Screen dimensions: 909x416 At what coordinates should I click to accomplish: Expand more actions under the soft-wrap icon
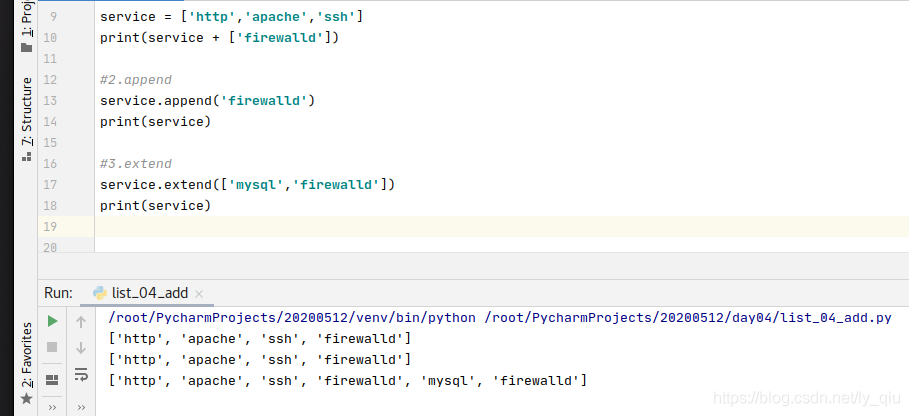81,407
